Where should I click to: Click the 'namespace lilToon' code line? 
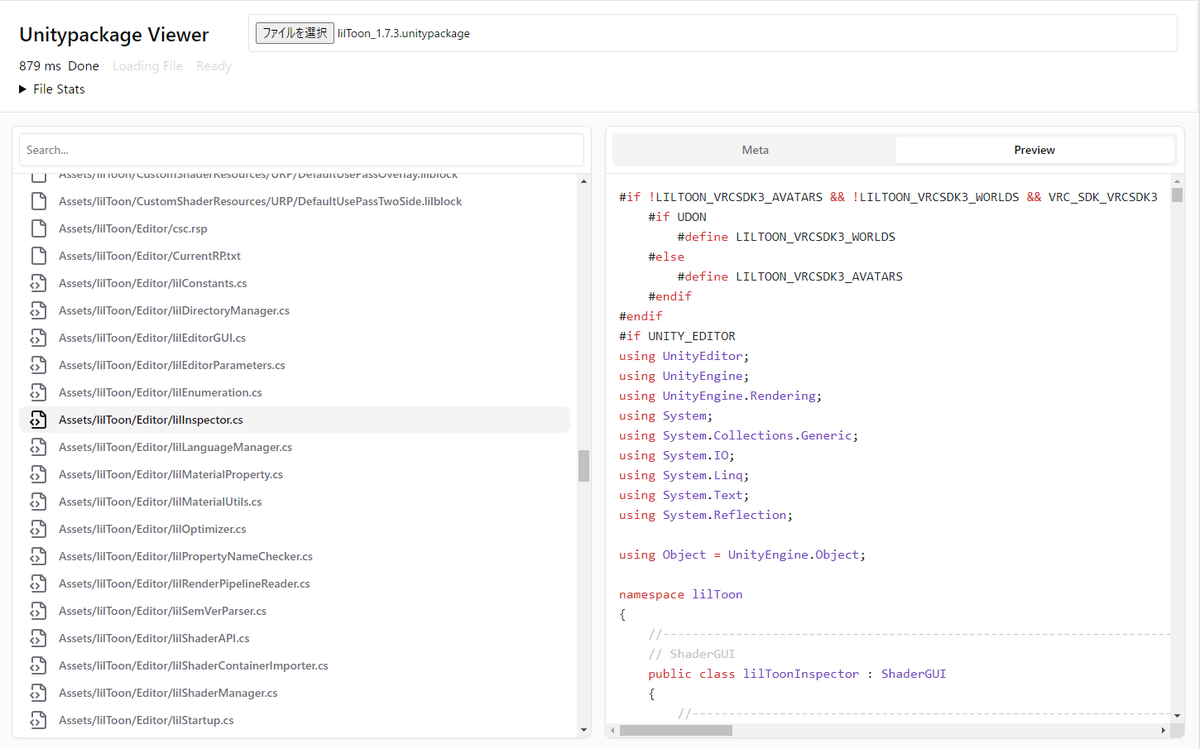click(681, 594)
